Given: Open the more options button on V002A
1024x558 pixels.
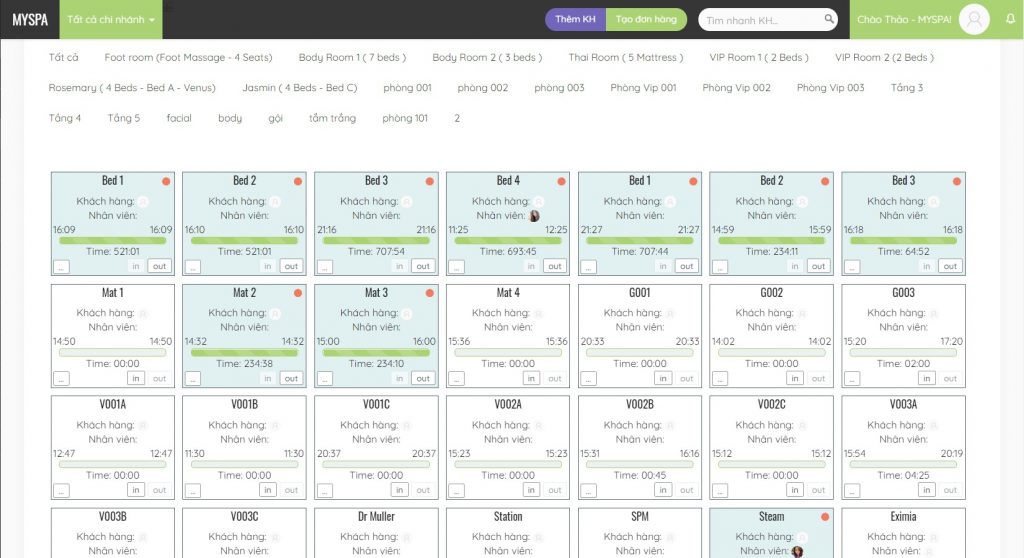Looking at the screenshot, I should pos(456,490).
